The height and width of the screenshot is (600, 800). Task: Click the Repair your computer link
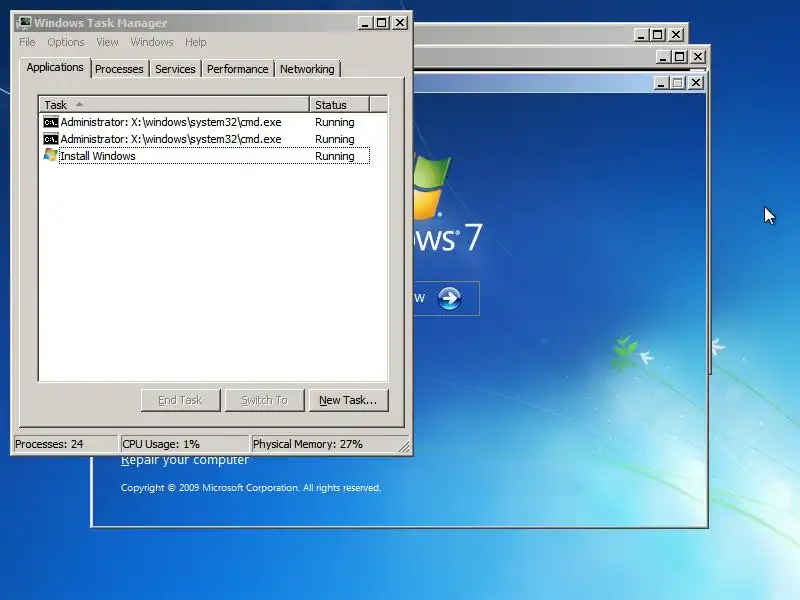[185, 460]
